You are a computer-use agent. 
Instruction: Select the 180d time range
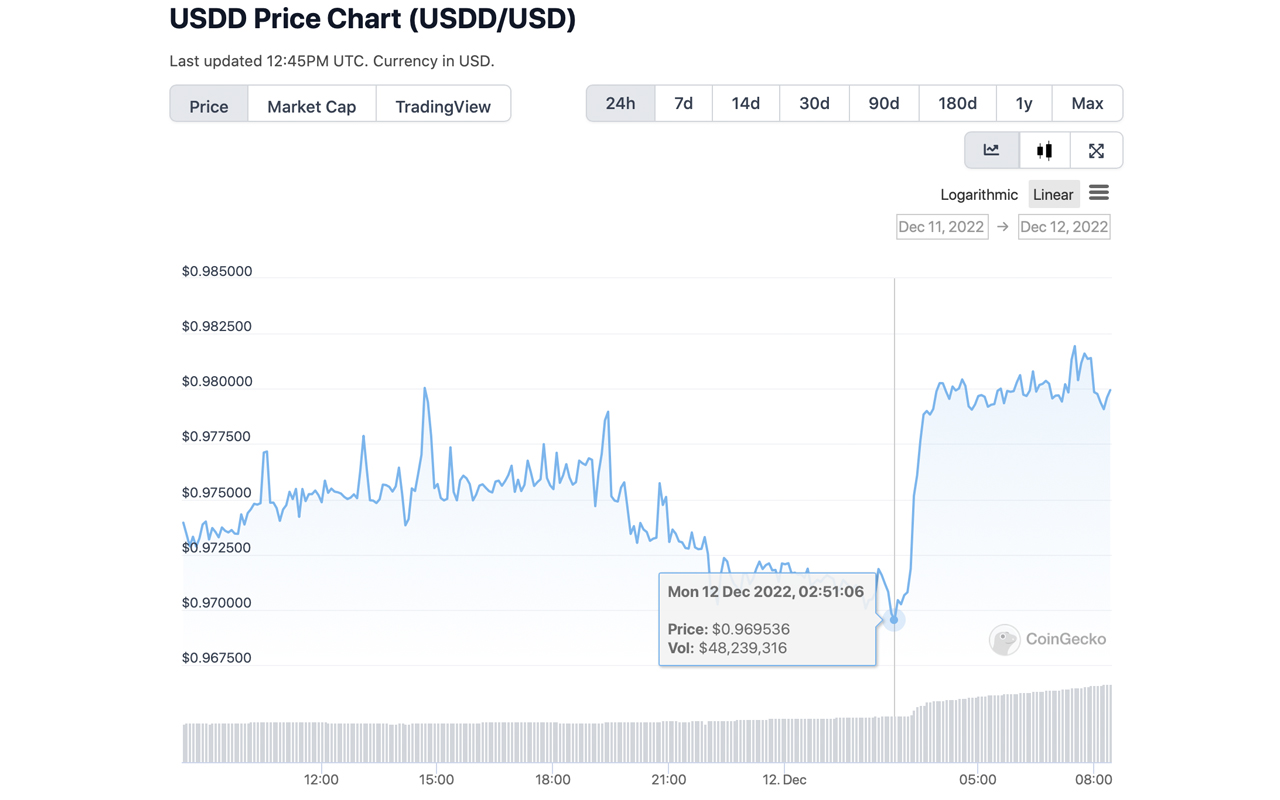pyautogui.click(x=957, y=103)
